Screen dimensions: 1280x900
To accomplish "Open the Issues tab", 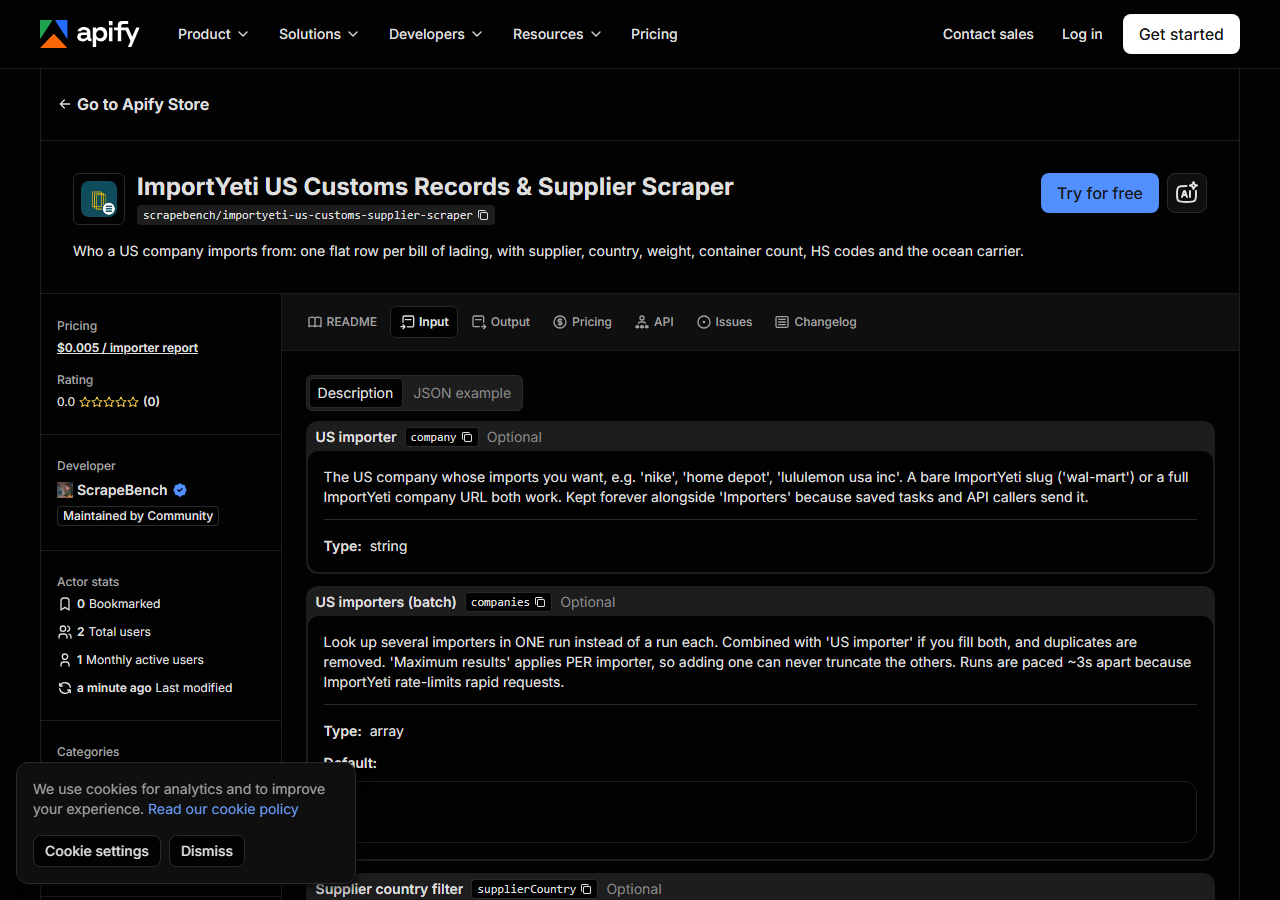I will [724, 322].
